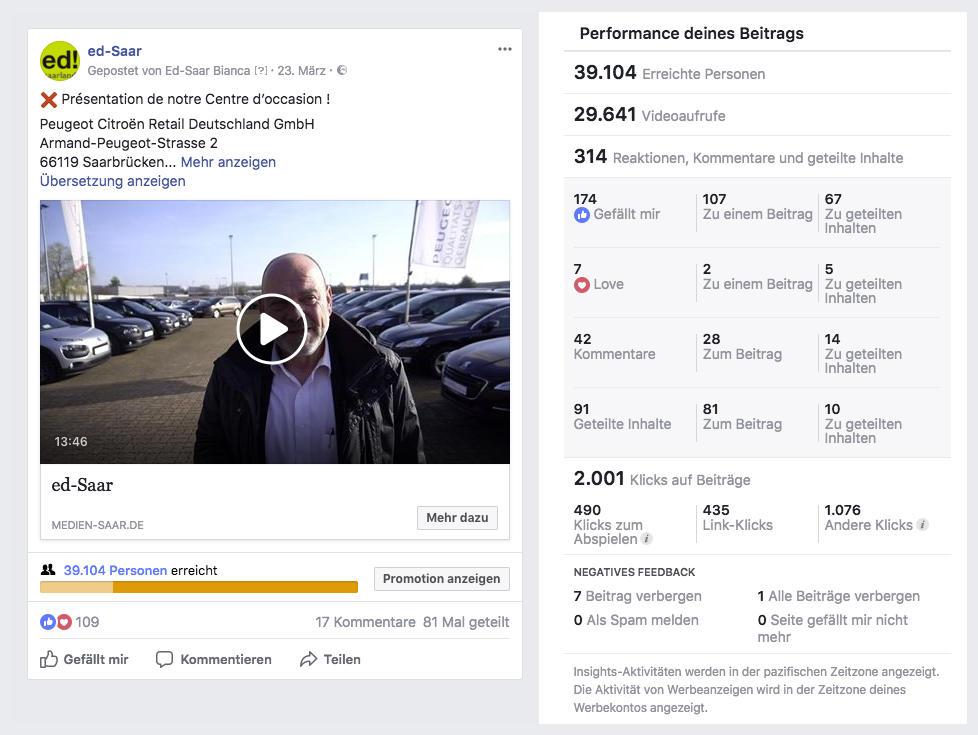Click 81 Zum Beitrag shares cell
Image resolution: width=978 pixels, height=735 pixels.
742,417
